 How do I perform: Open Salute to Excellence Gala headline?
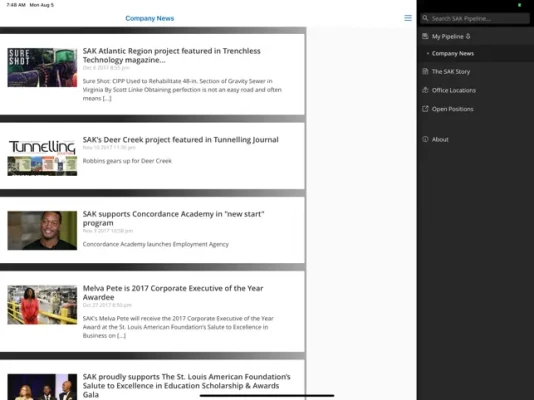(187, 386)
